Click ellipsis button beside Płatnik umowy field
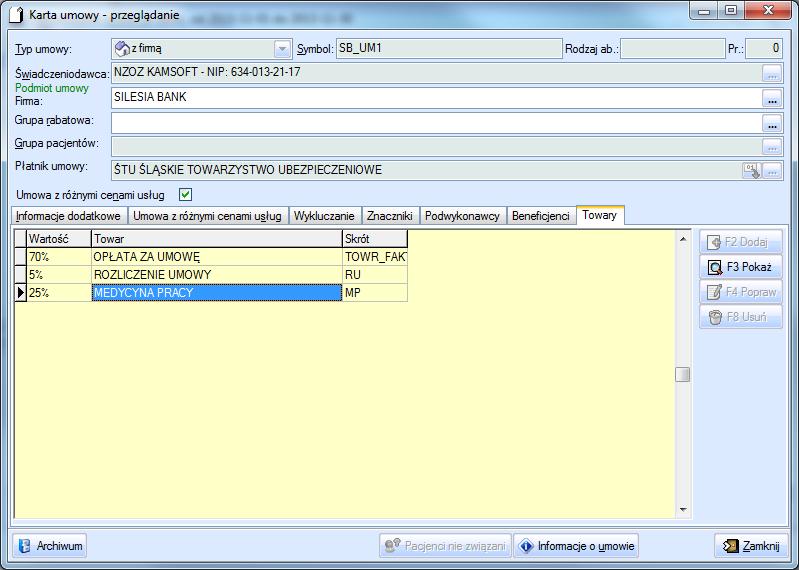Image resolution: width=799 pixels, height=570 pixels. pyautogui.click(x=772, y=171)
